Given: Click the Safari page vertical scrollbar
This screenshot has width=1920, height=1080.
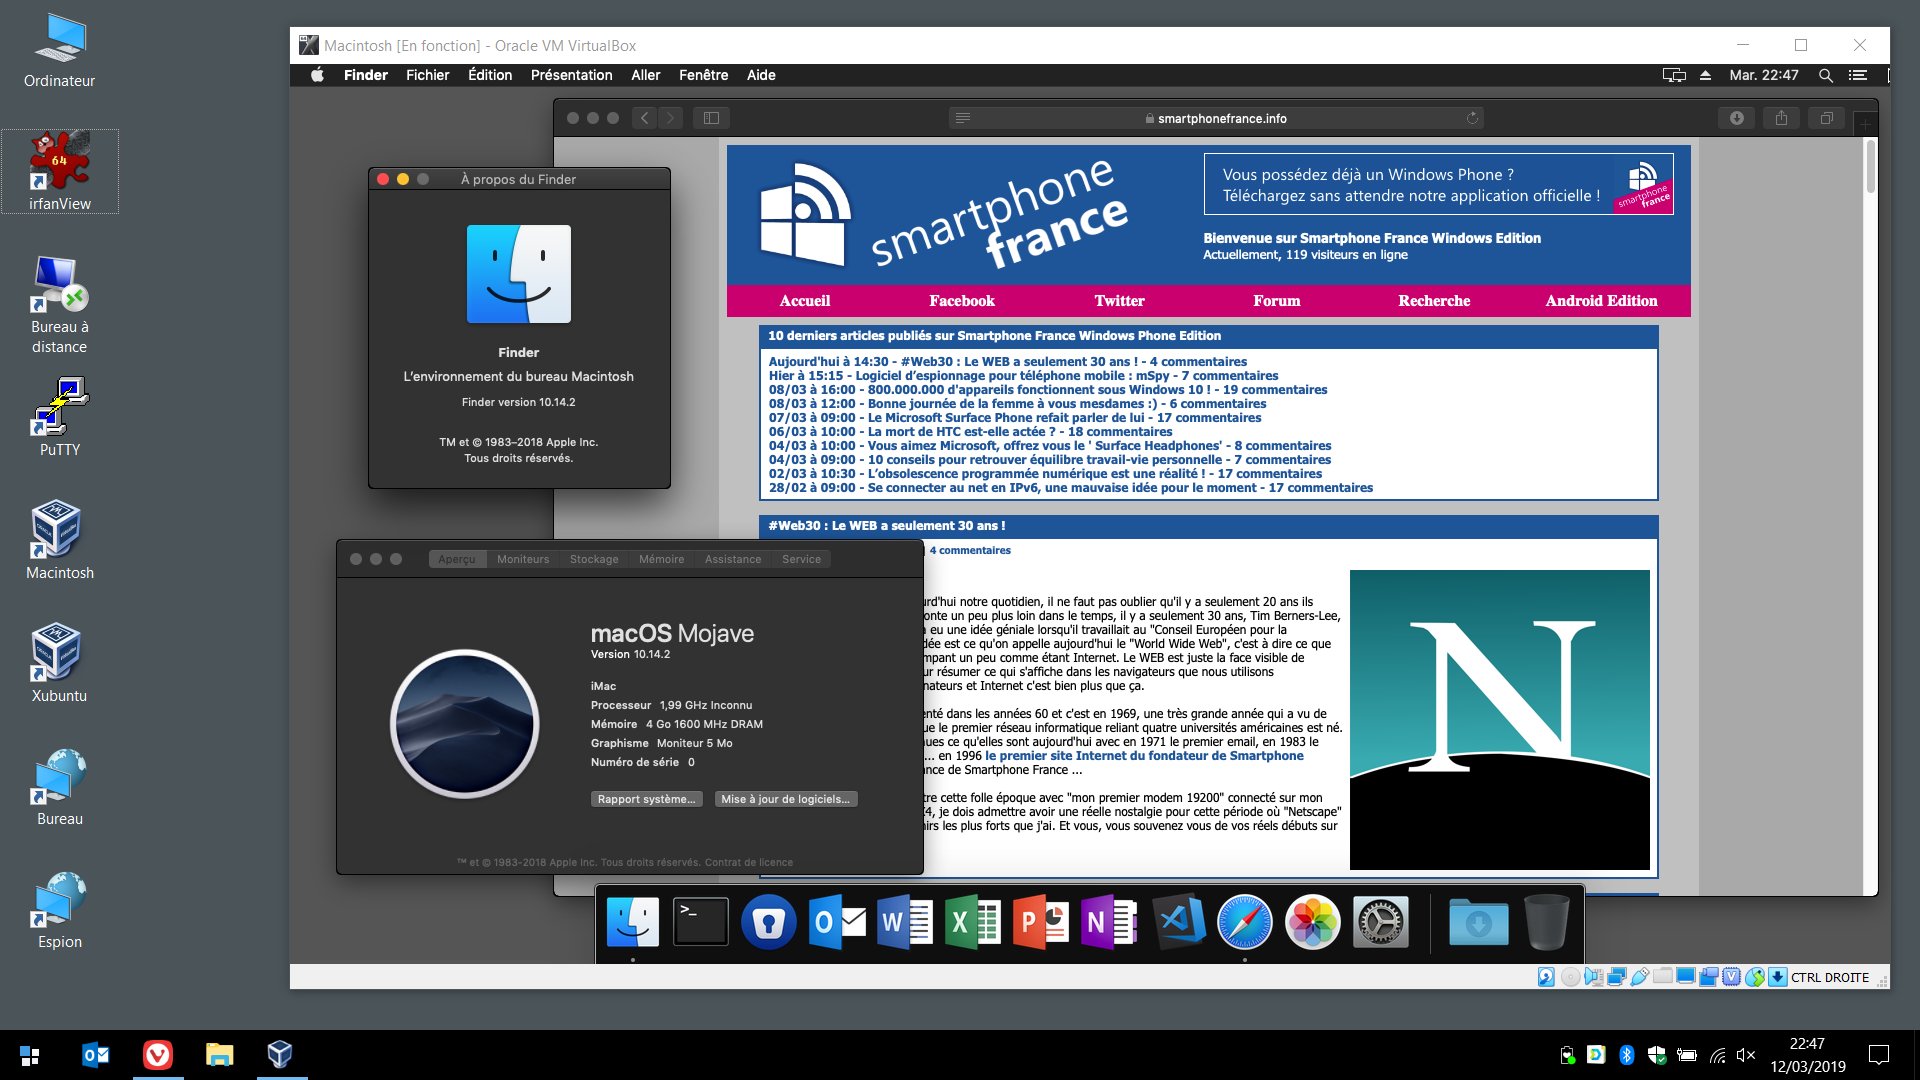Looking at the screenshot, I should pos(1870,166).
